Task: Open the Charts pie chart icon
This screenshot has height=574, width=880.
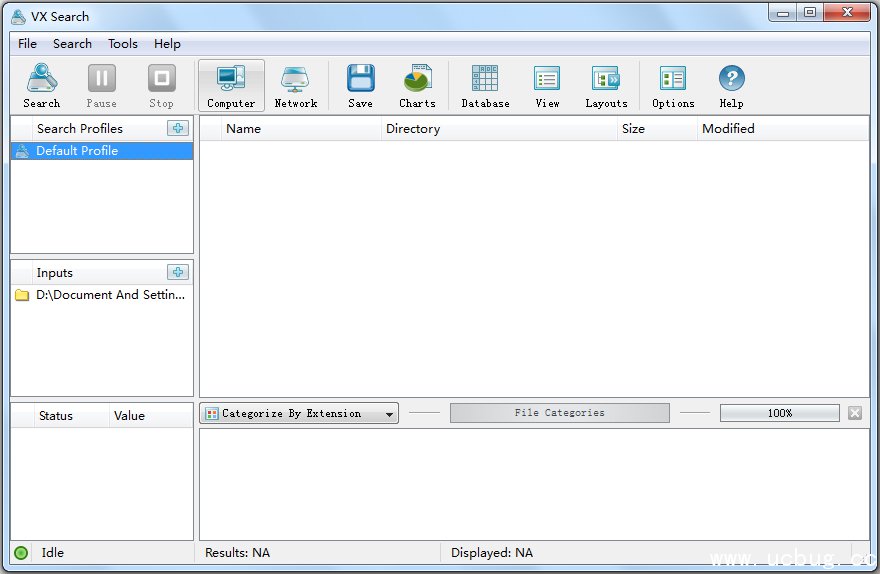Action: (417, 86)
